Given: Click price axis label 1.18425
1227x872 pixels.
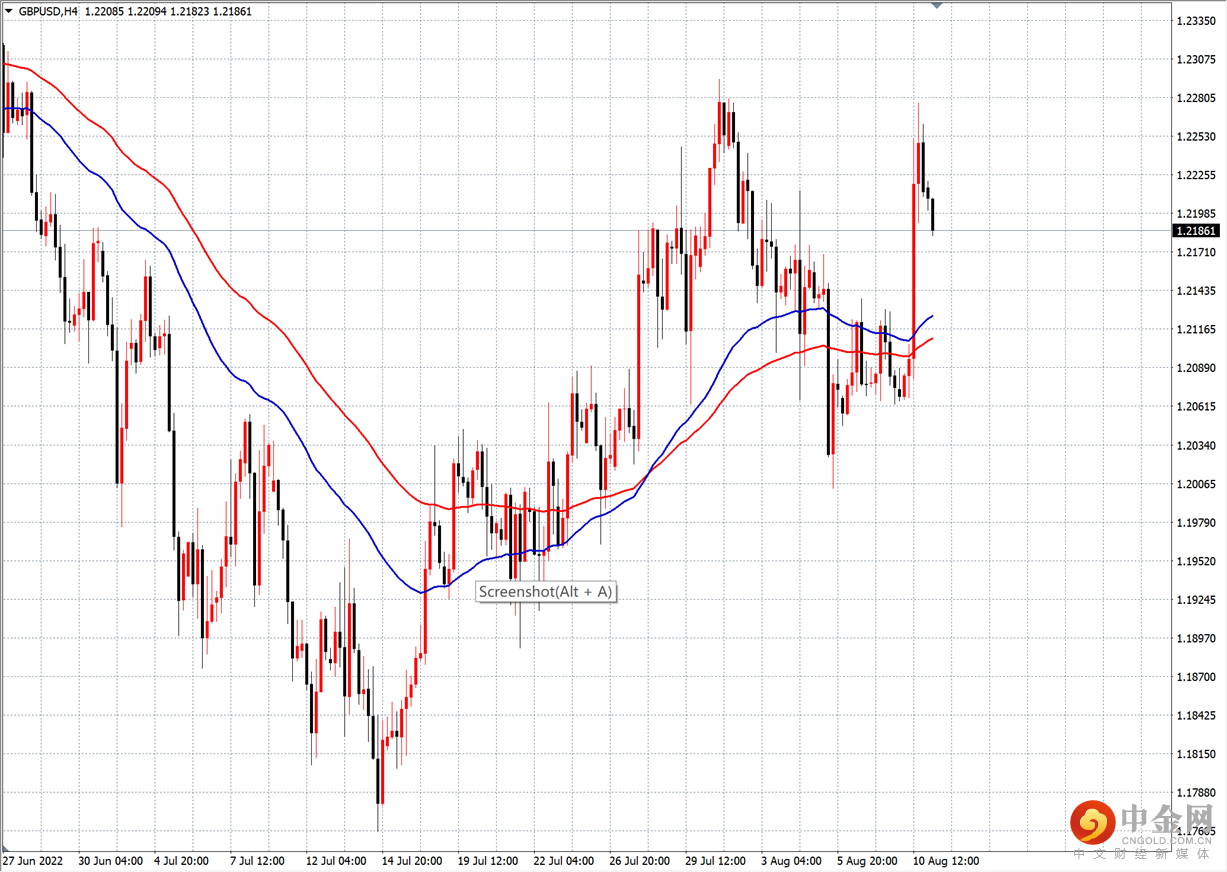Looking at the screenshot, I should coord(1196,716).
